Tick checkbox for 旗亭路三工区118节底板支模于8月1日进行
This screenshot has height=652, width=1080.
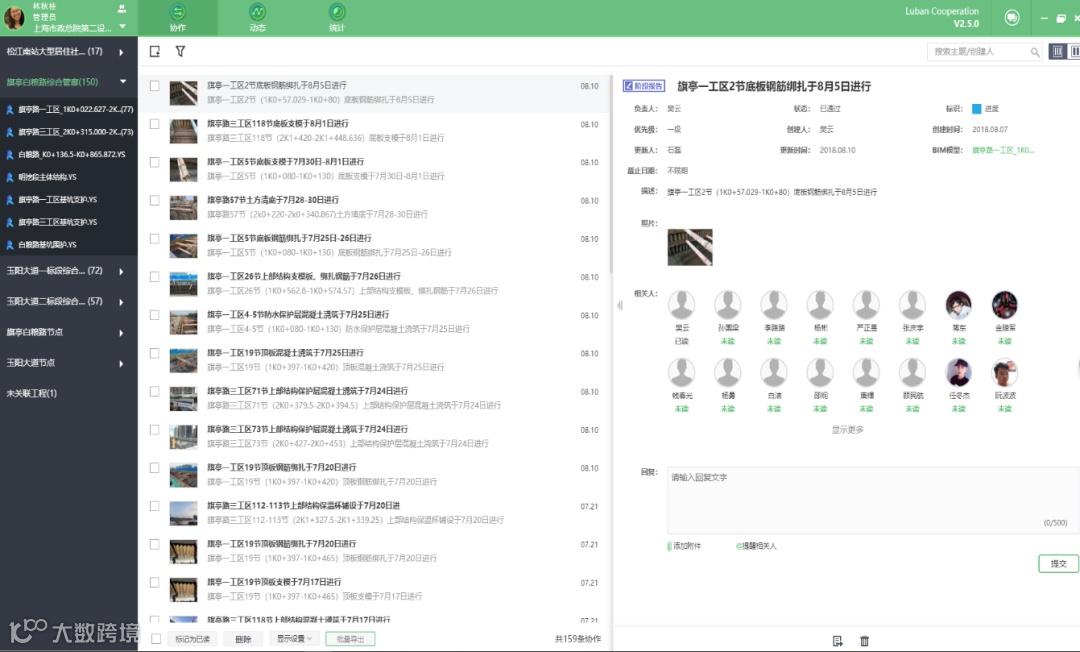click(x=155, y=125)
